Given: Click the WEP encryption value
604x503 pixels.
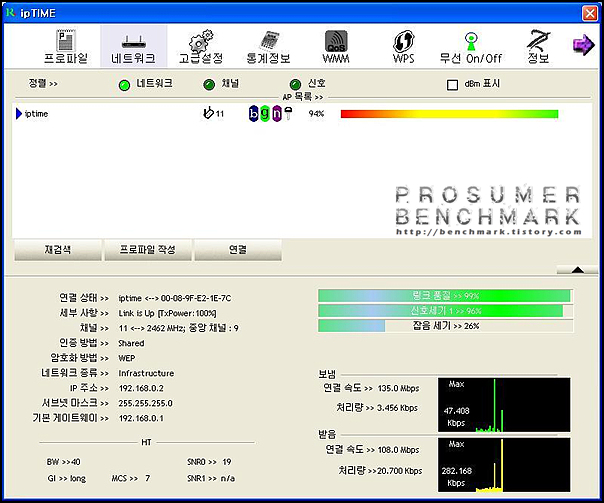Looking at the screenshot, I should click(x=127, y=358).
